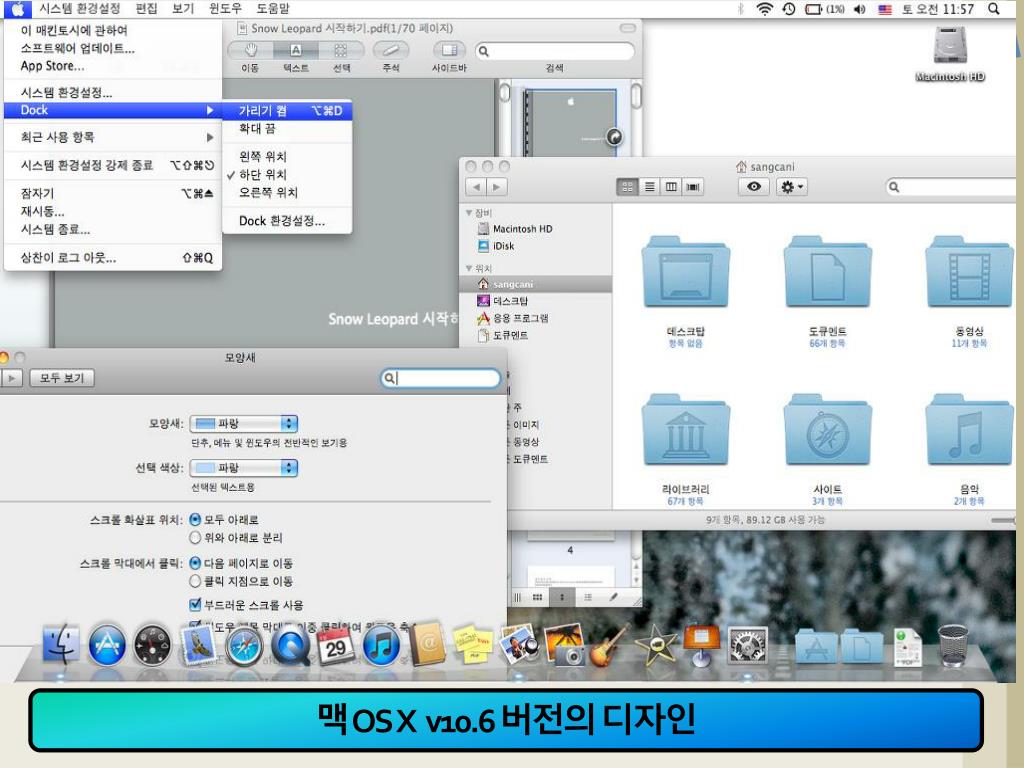Click the Quick Look eye button

(x=754, y=187)
